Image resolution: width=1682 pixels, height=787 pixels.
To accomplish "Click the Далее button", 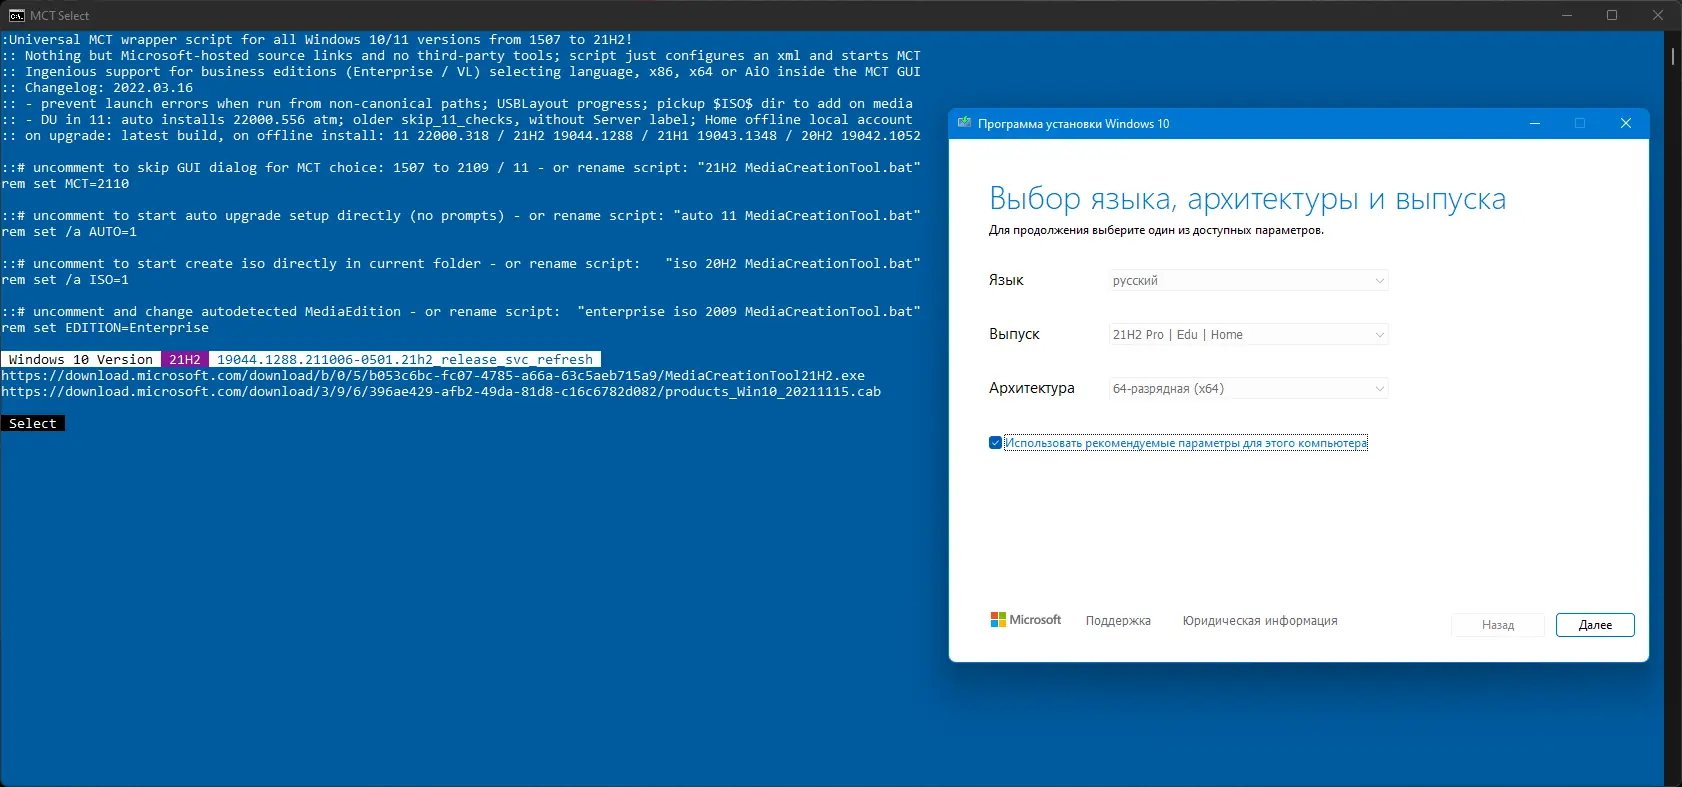I will pyautogui.click(x=1595, y=625).
